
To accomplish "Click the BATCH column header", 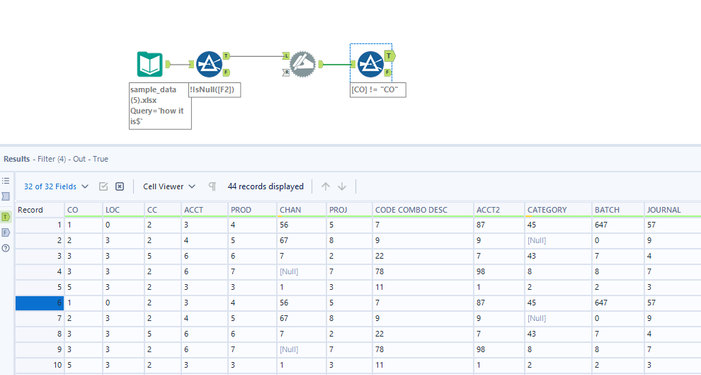I will click(618, 210).
